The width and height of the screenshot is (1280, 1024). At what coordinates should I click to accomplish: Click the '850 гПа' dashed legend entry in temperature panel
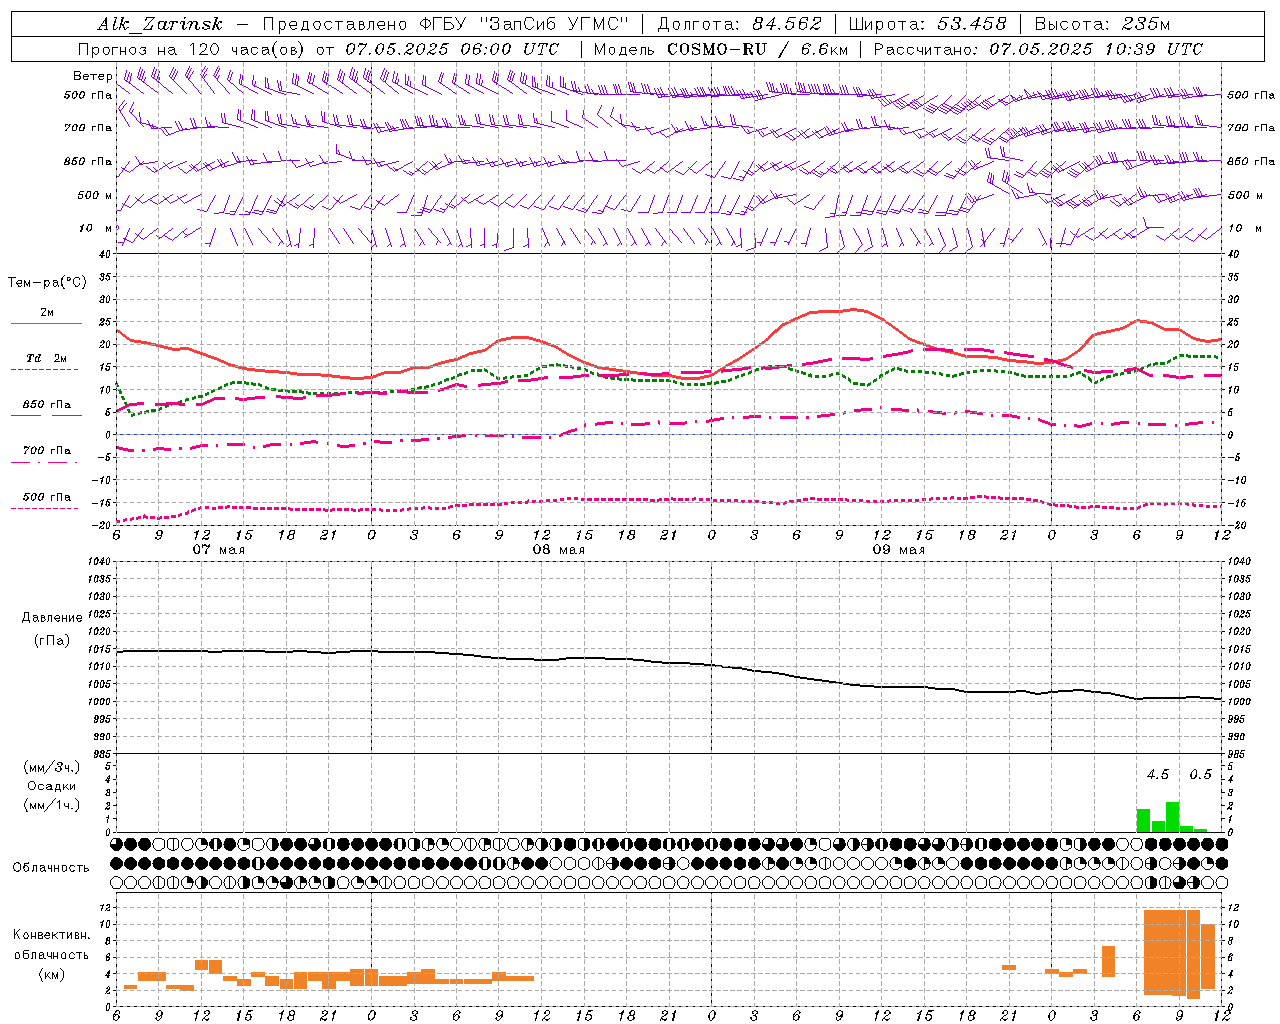coord(47,405)
